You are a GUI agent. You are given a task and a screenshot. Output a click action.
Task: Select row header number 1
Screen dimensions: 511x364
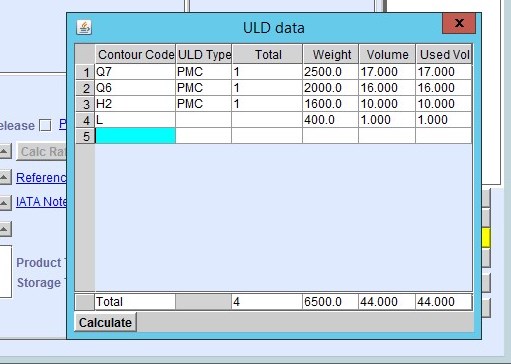coord(85,72)
